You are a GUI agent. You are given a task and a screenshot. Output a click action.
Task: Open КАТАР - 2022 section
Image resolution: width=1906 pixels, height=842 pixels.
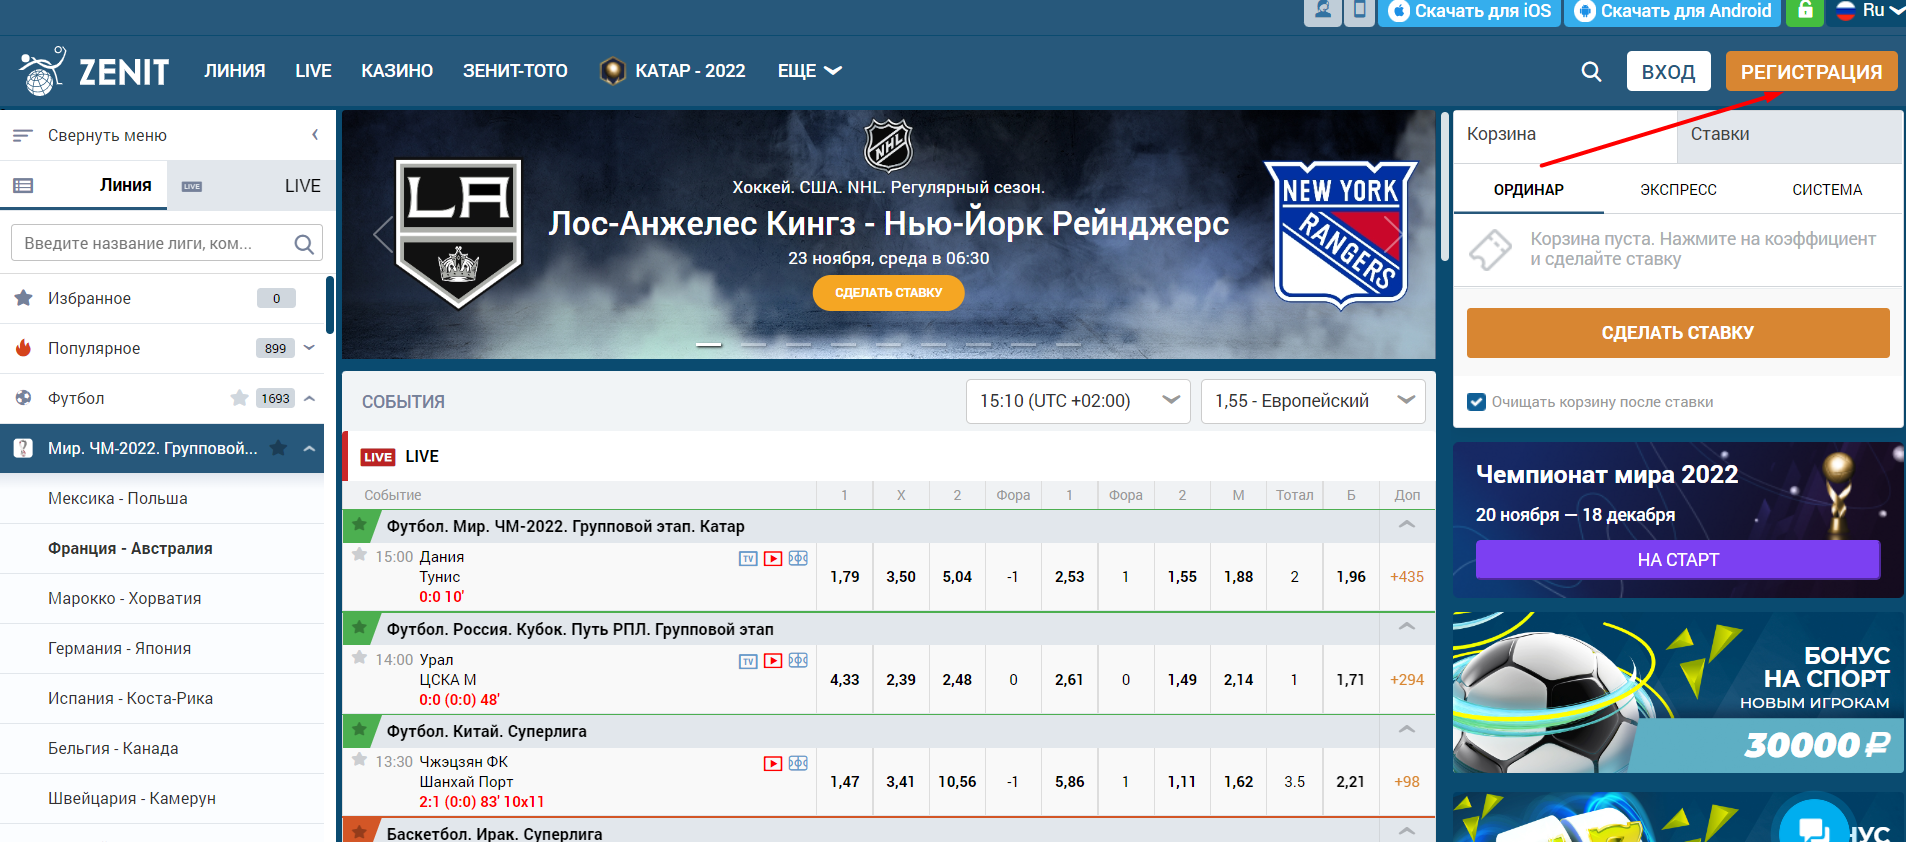point(672,71)
